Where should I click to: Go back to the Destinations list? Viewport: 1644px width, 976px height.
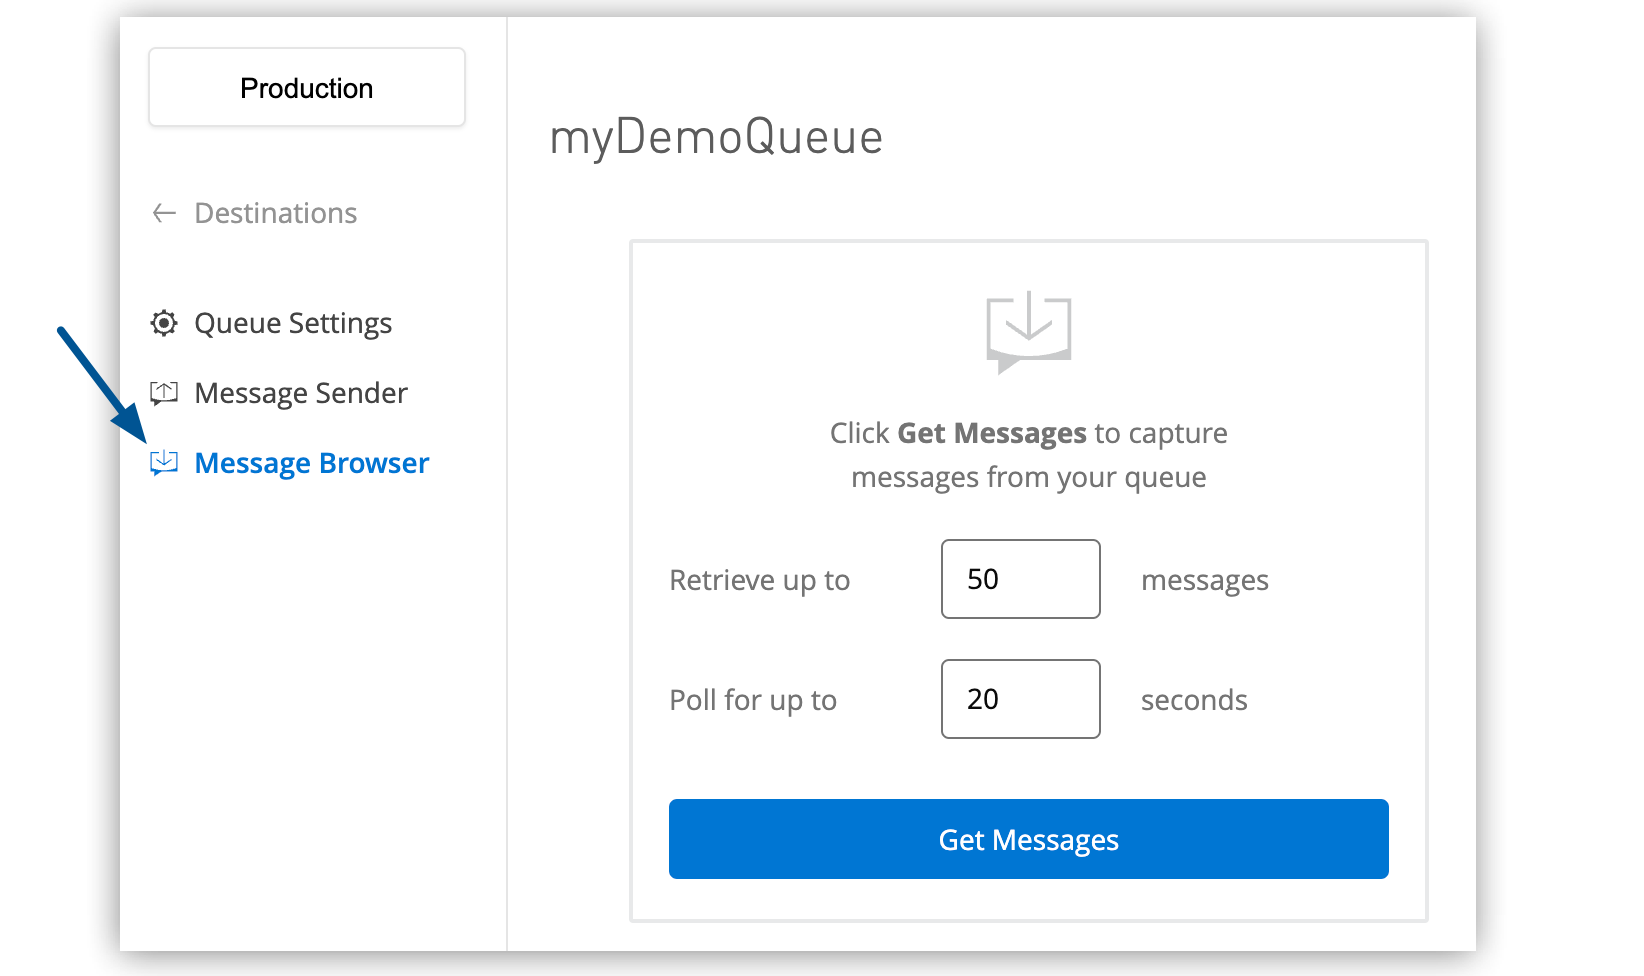275,213
